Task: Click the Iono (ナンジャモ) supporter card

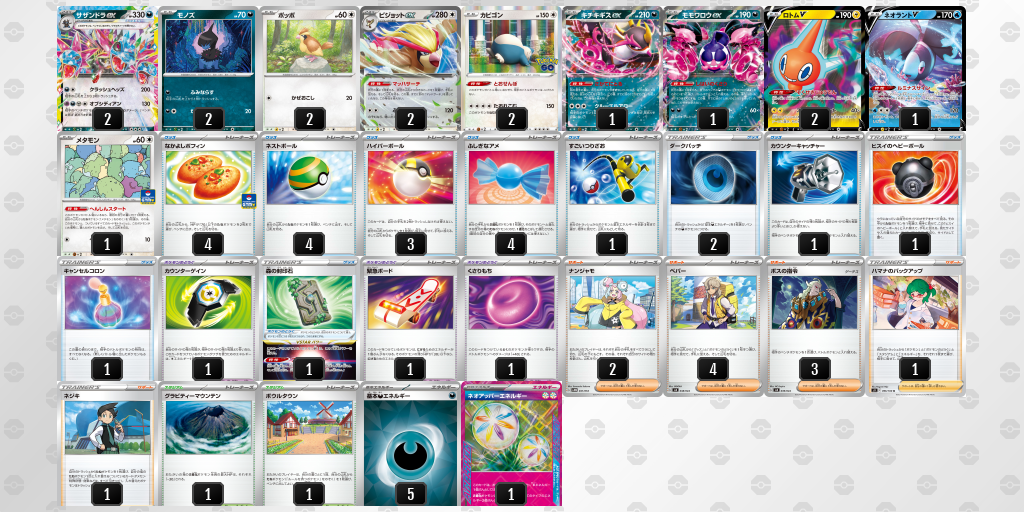Action: (x=612, y=326)
